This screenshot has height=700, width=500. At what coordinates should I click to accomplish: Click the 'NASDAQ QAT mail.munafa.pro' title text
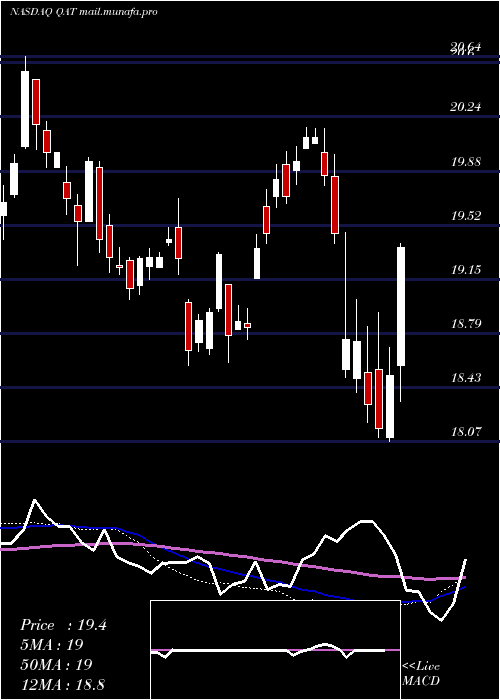pyautogui.click(x=83, y=12)
